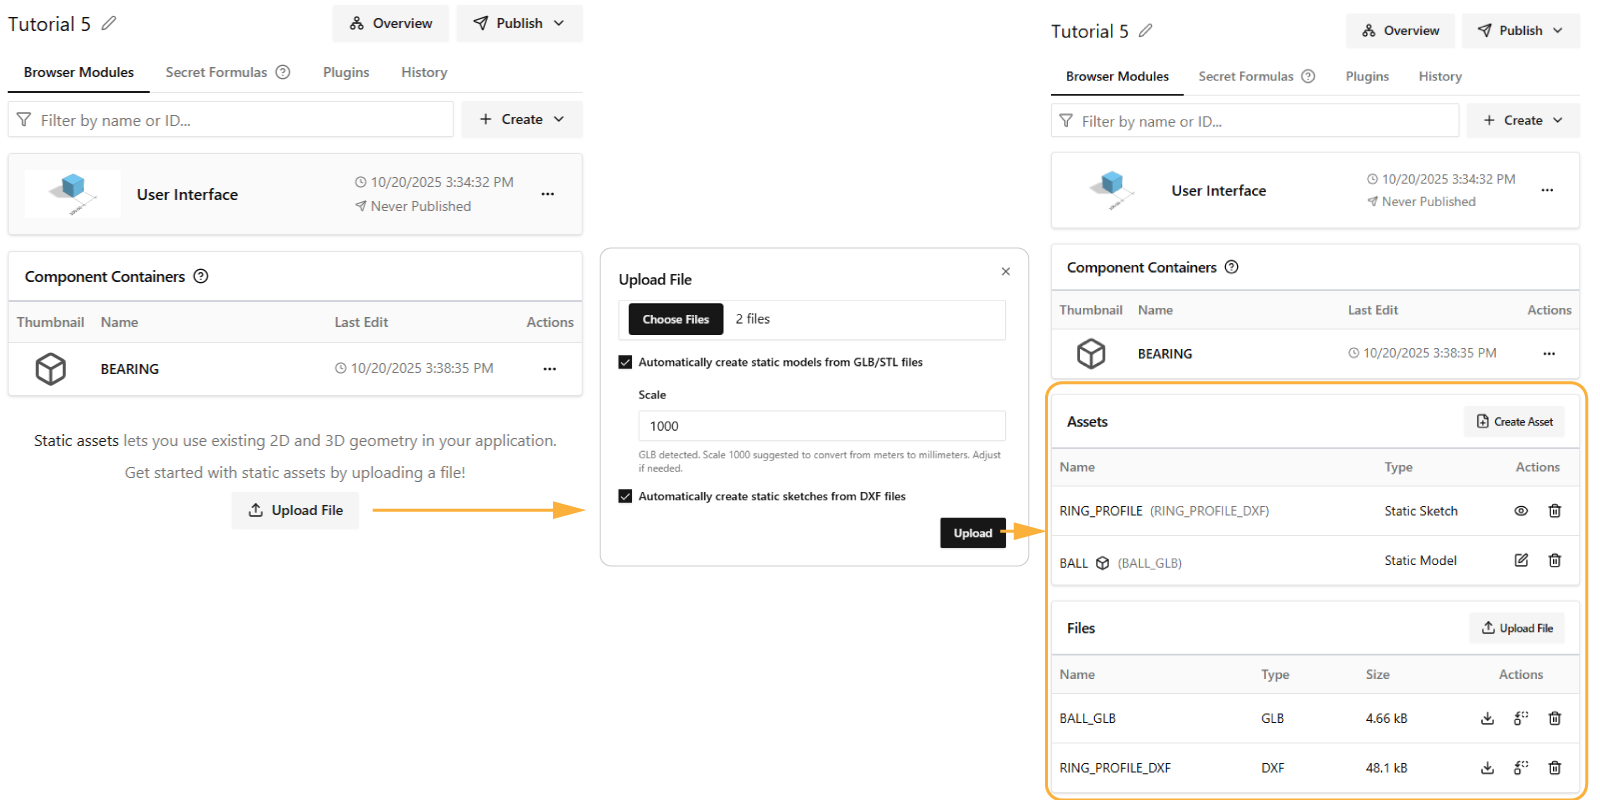Download the RING_PROFILE_DXF file
Screen dimensions: 1600x800
pos(1487,768)
